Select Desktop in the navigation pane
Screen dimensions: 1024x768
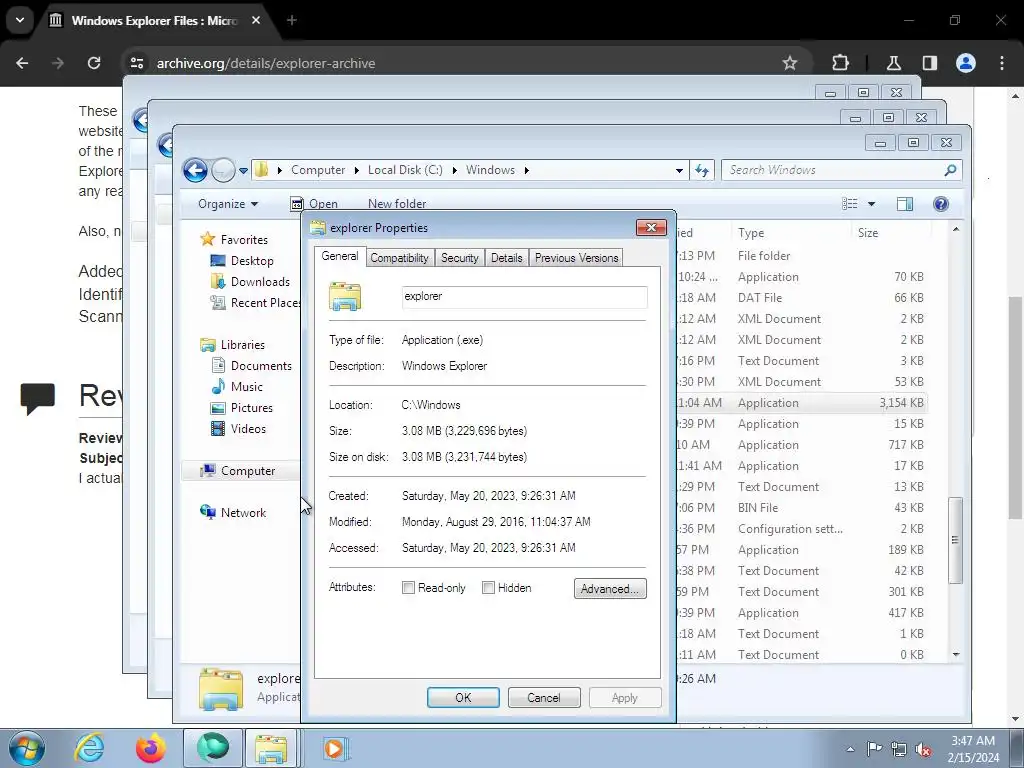click(x=242, y=261)
